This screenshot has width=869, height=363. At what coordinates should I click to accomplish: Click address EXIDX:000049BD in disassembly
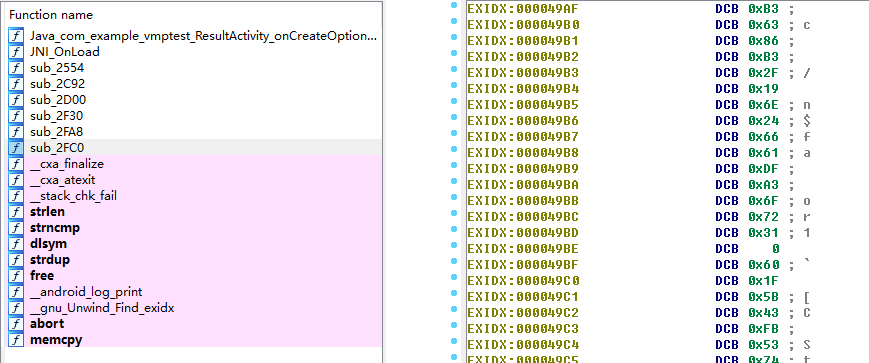pos(523,233)
